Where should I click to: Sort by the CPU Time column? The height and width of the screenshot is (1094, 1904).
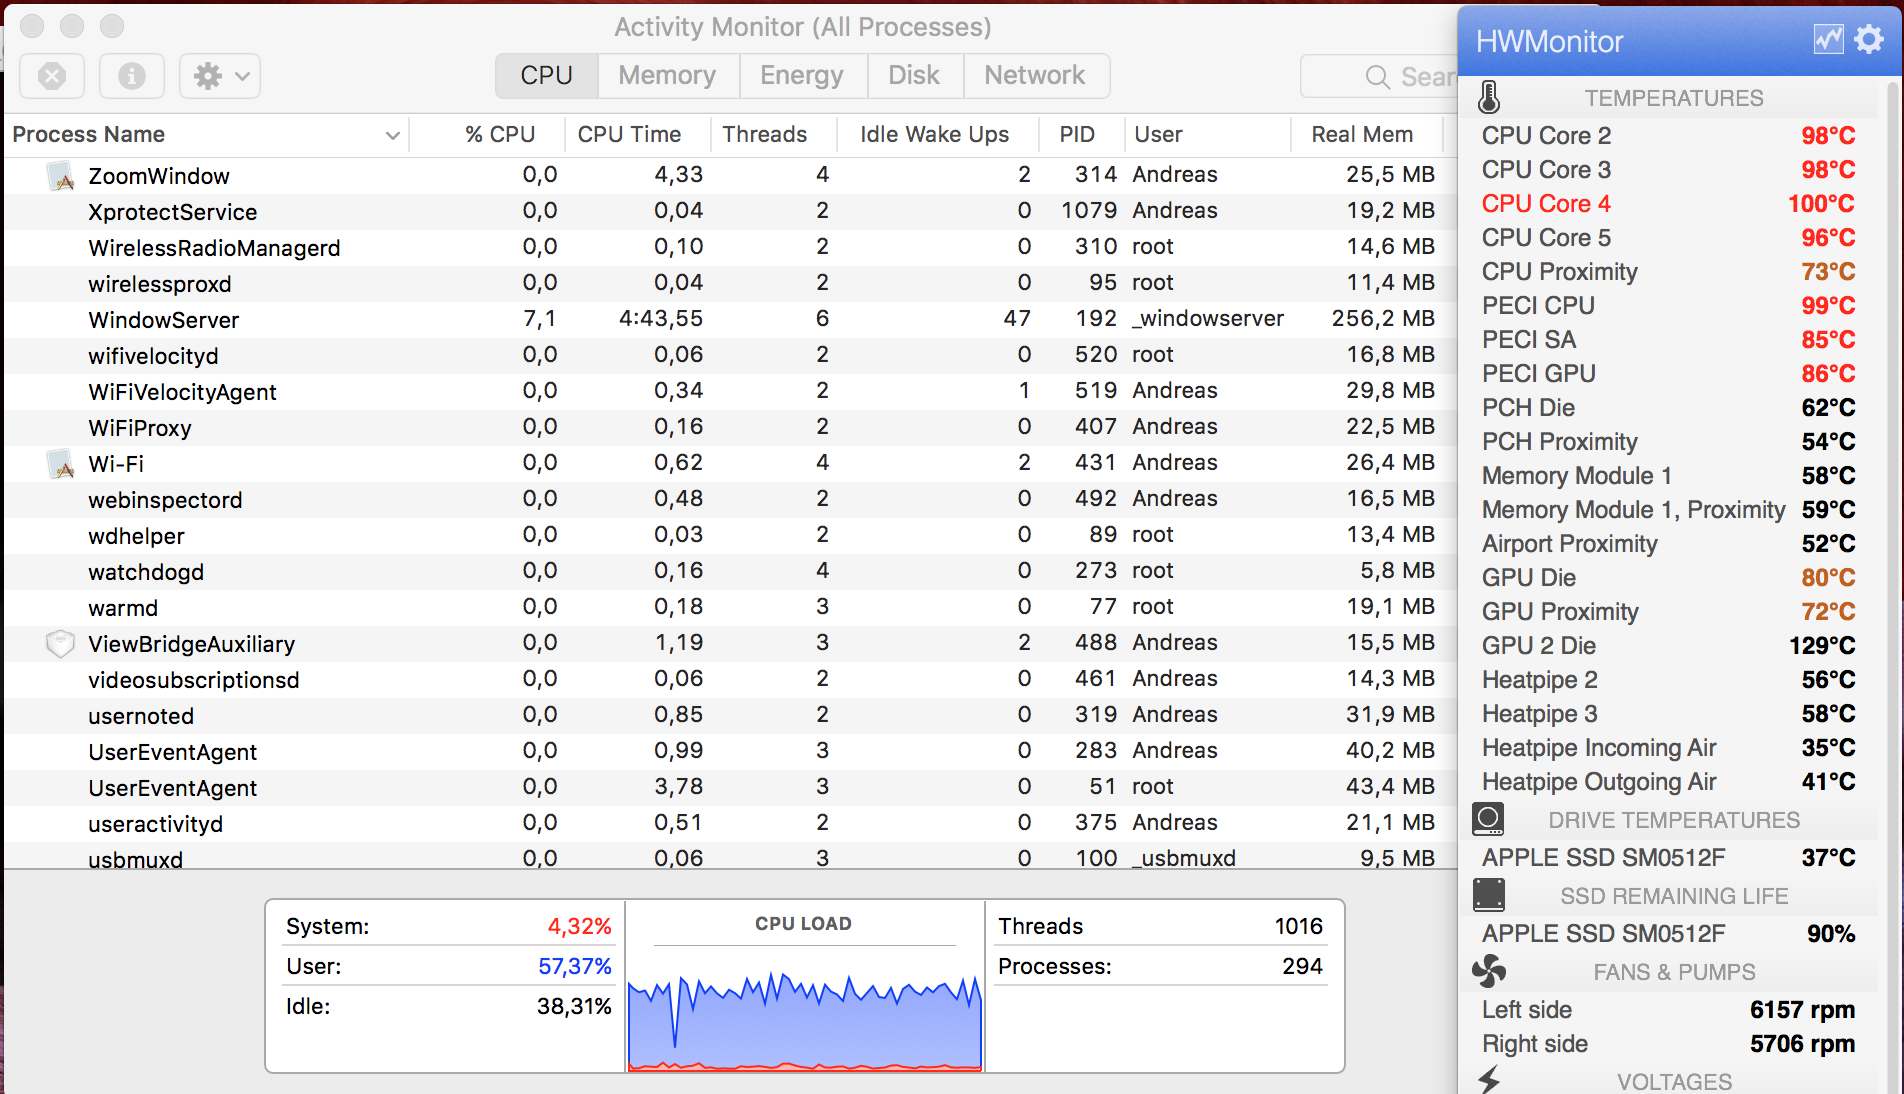click(638, 135)
